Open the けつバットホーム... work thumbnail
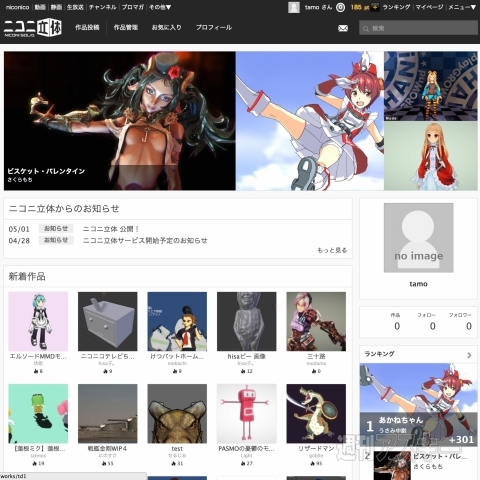The width and height of the screenshot is (480, 480). (x=177, y=321)
